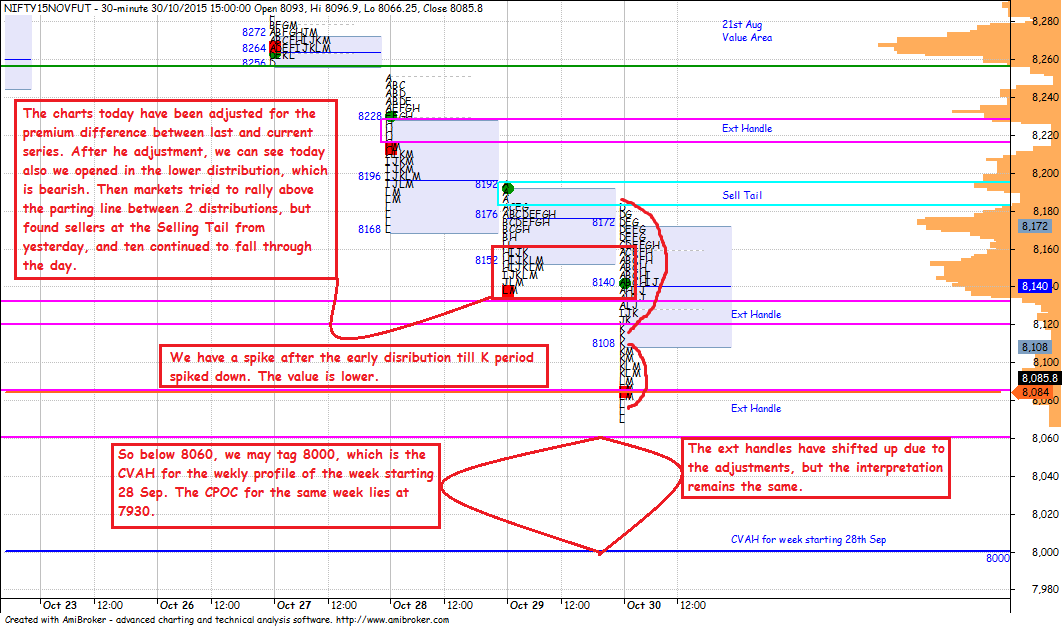This screenshot has height=626, width=1063.
Task: Click the NIFTY15NOVFUT chart title text
Action: coord(243,8)
